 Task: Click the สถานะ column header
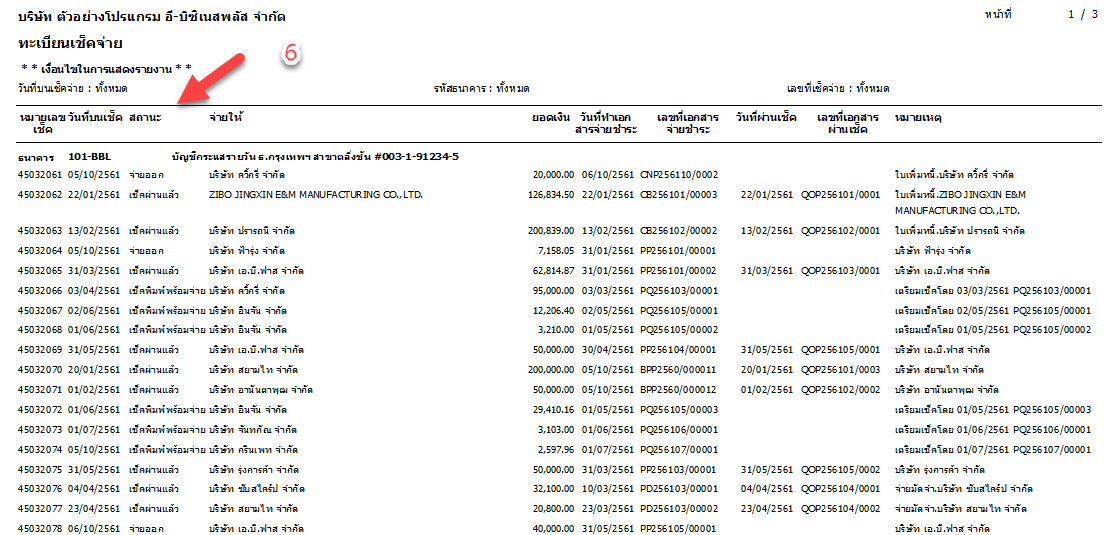coord(146,118)
